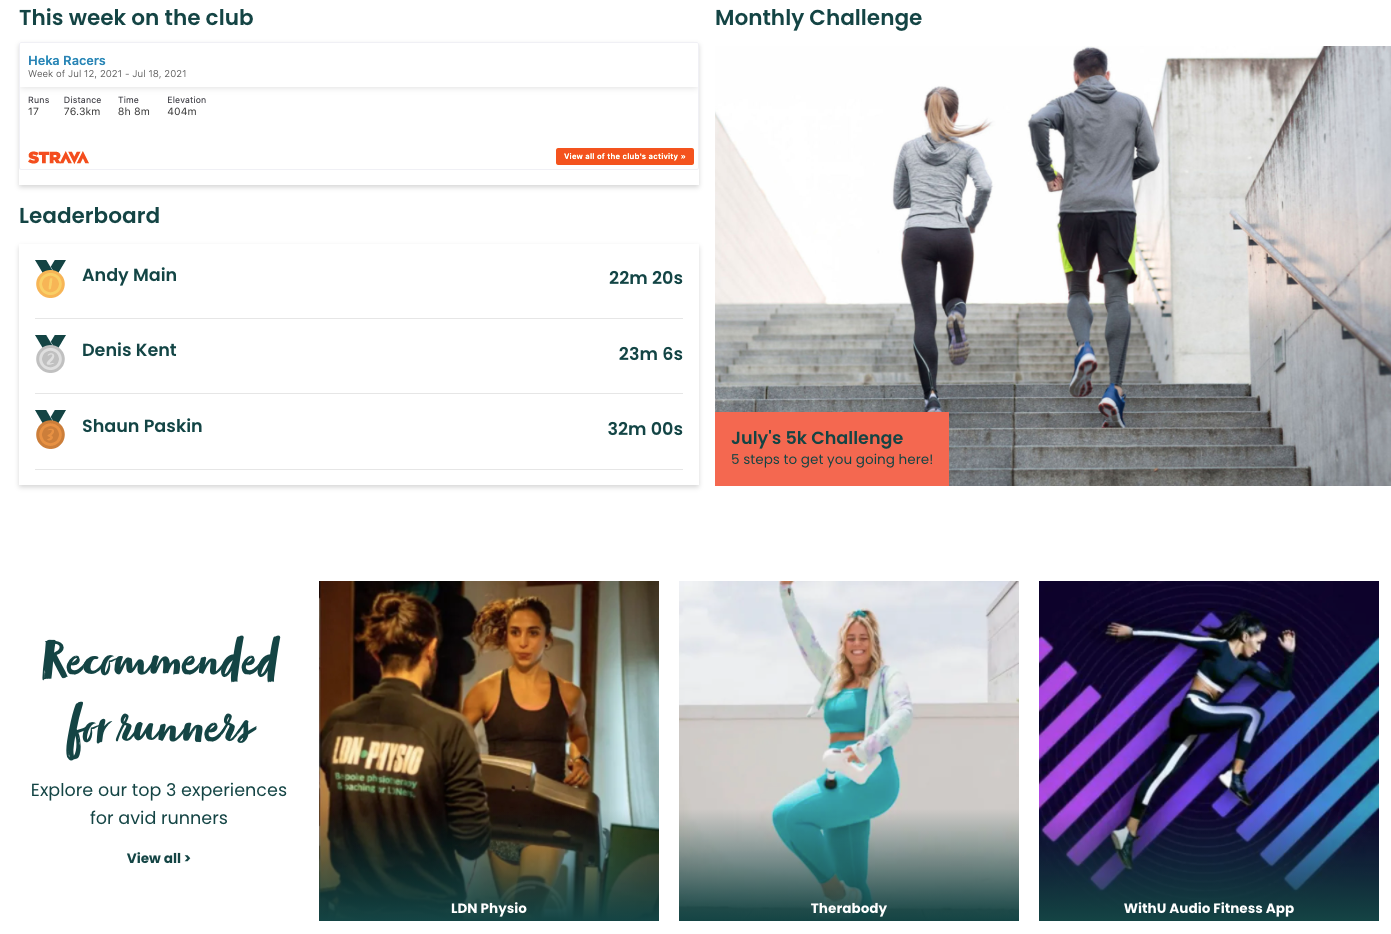Open the Heka Racers club link

(66, 61)
